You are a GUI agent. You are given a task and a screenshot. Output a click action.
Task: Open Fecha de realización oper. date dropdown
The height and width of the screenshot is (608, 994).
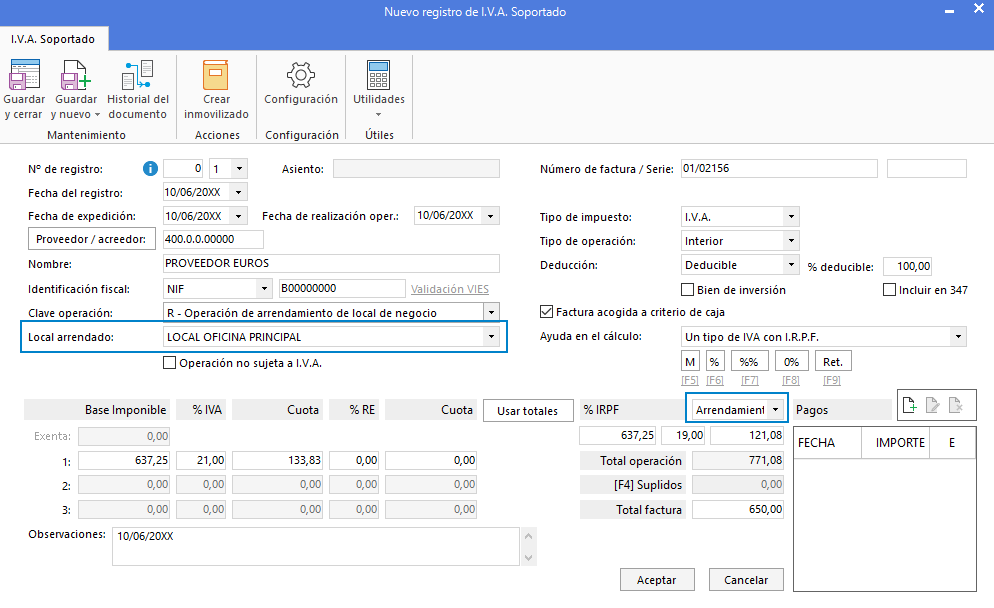click(x=490, y=216)
